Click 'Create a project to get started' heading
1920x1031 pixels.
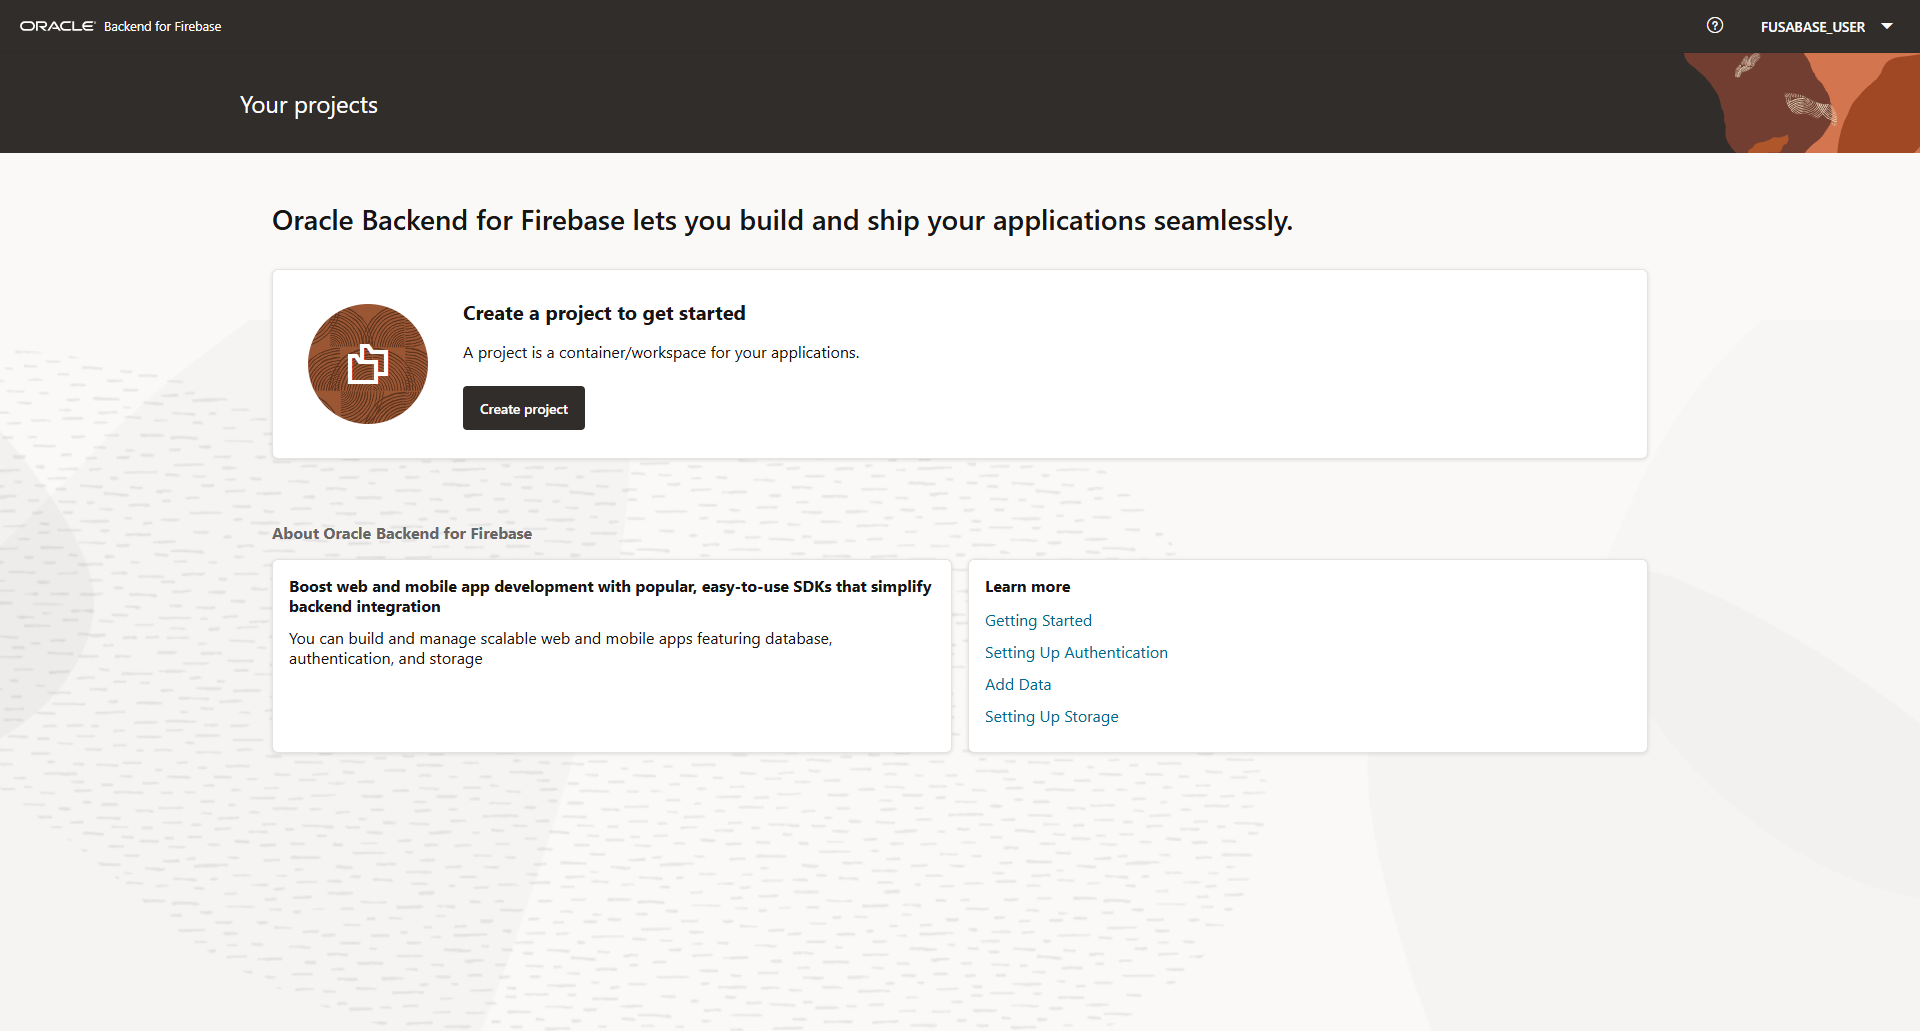click(604, 313)
